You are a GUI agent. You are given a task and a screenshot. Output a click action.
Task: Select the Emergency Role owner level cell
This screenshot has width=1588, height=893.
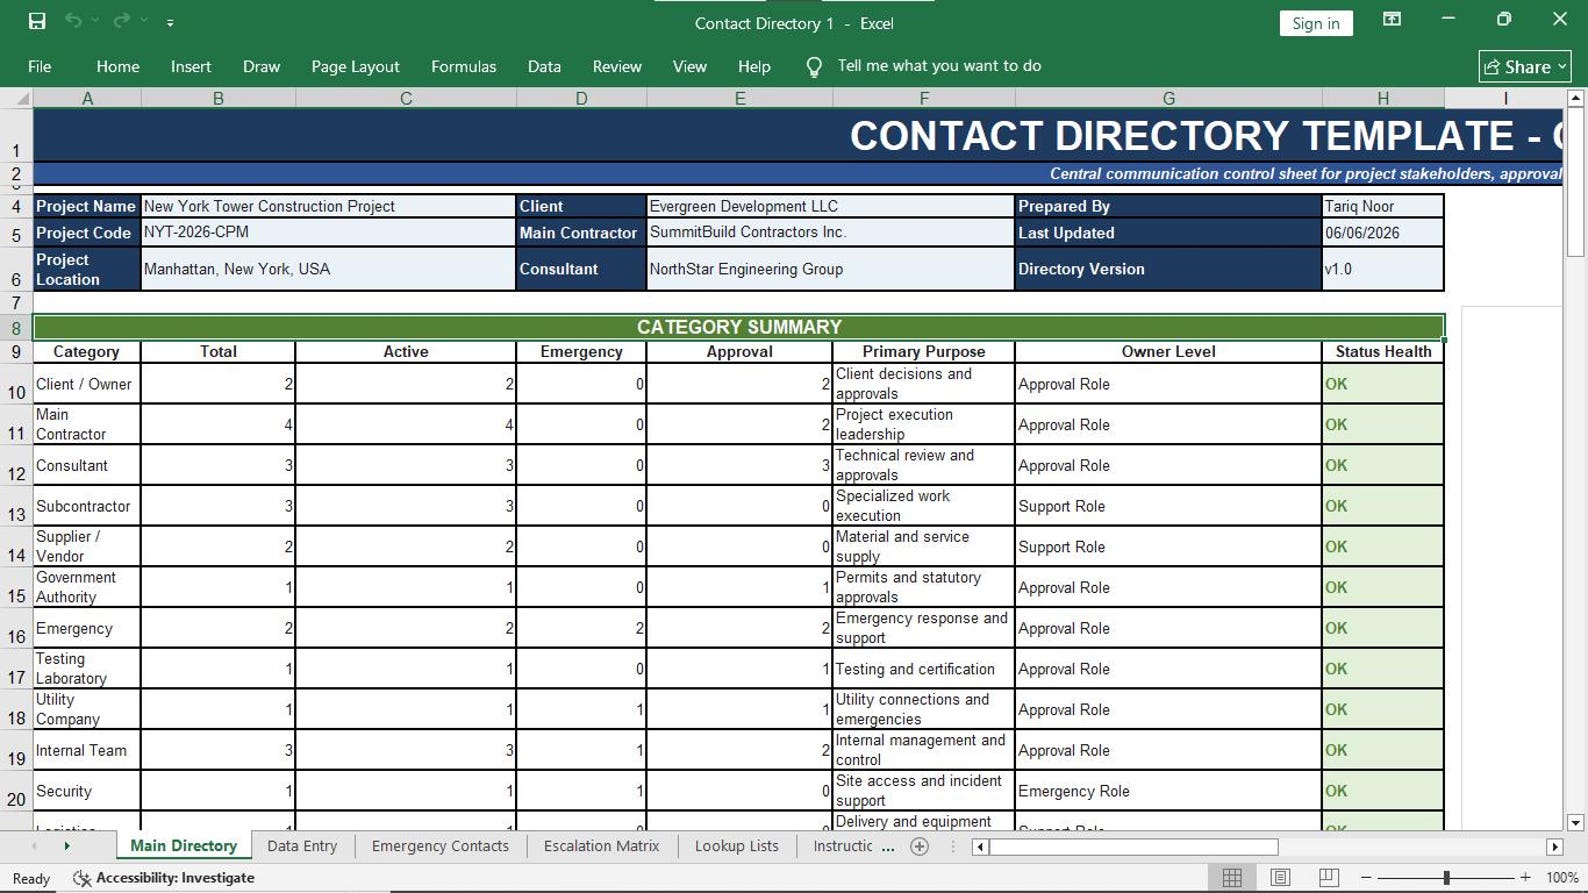click(1168, 791)
